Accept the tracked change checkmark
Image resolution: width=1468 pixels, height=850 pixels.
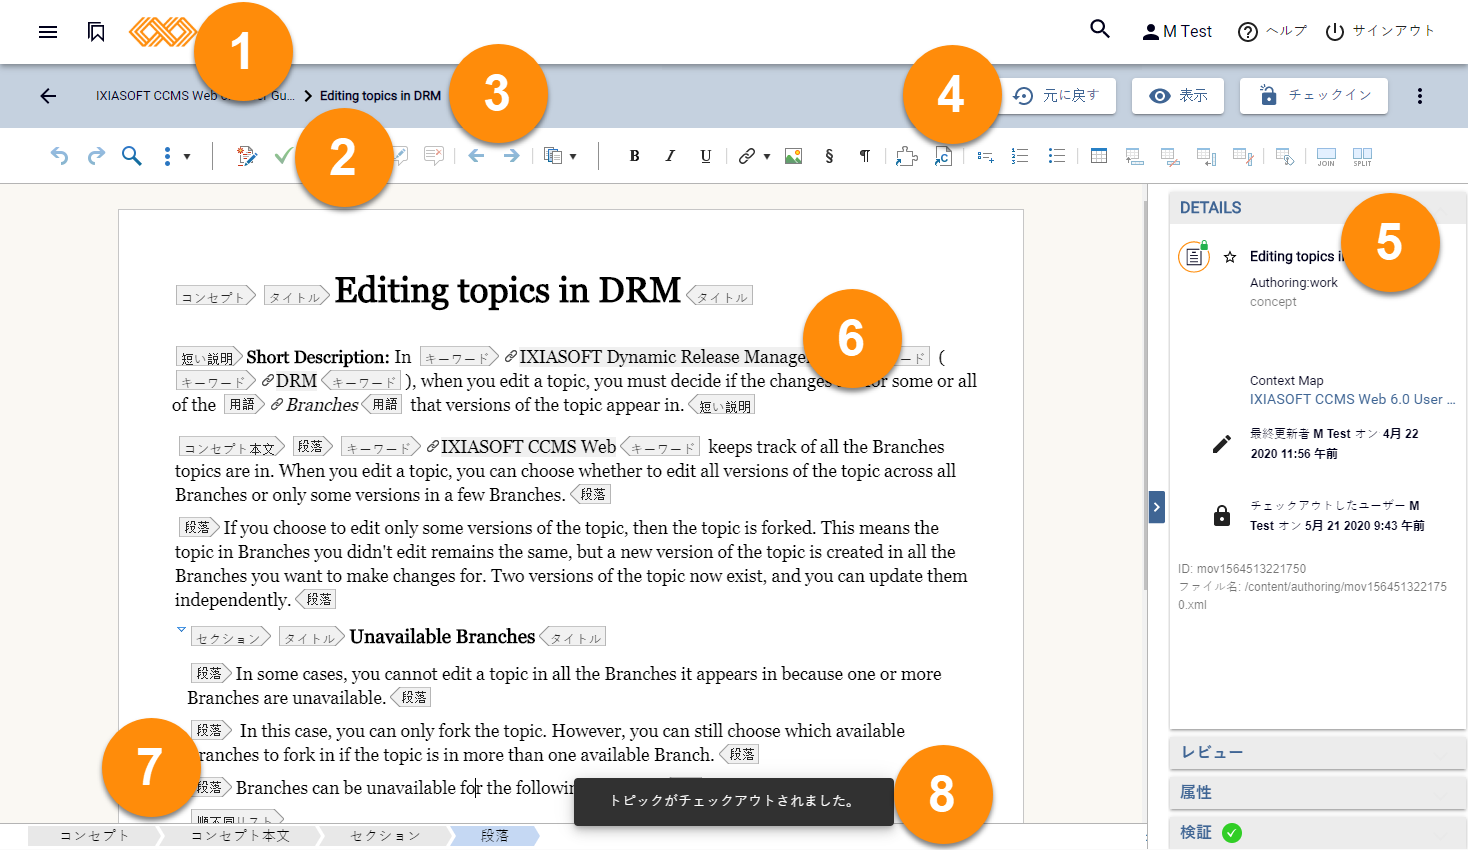284,156
